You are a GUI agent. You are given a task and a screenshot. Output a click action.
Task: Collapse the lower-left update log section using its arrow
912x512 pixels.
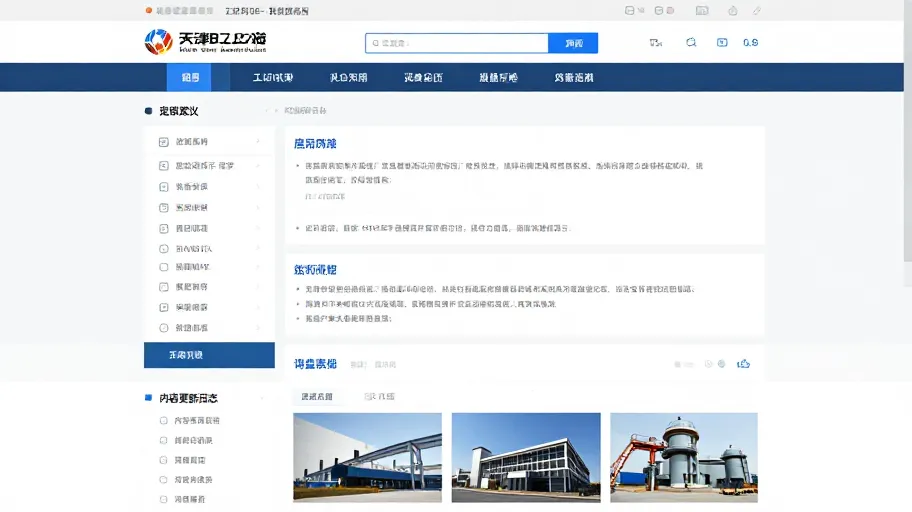click(262, 398)
